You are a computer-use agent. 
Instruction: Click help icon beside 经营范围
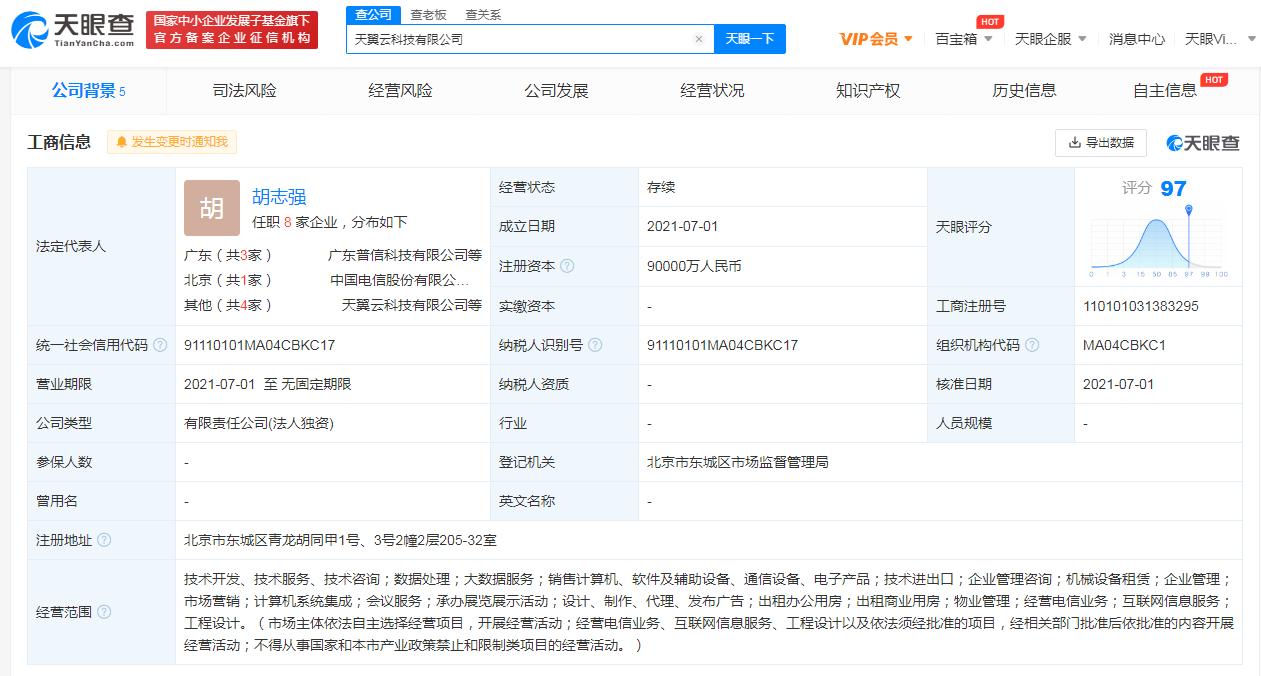click(104, 612)
